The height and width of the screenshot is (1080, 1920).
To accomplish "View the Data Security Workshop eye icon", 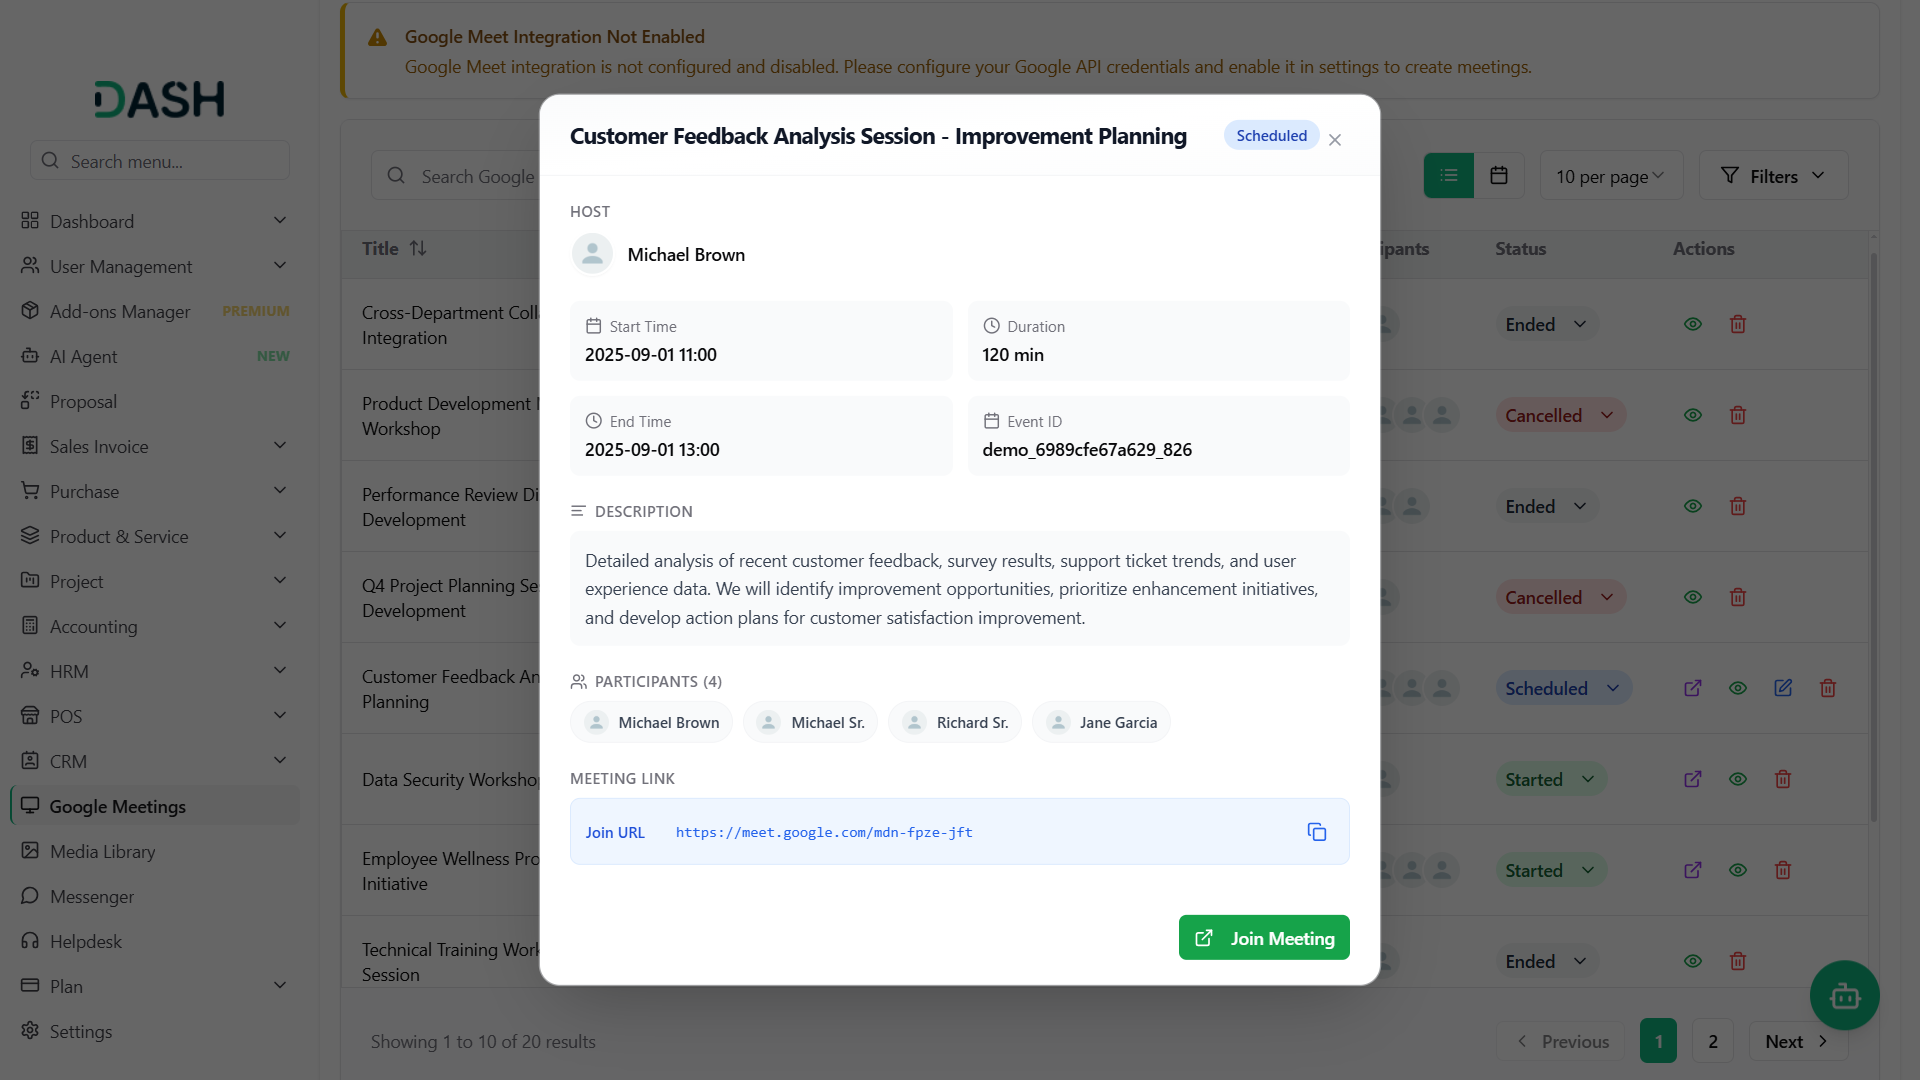I will (x=1738, y=779).
